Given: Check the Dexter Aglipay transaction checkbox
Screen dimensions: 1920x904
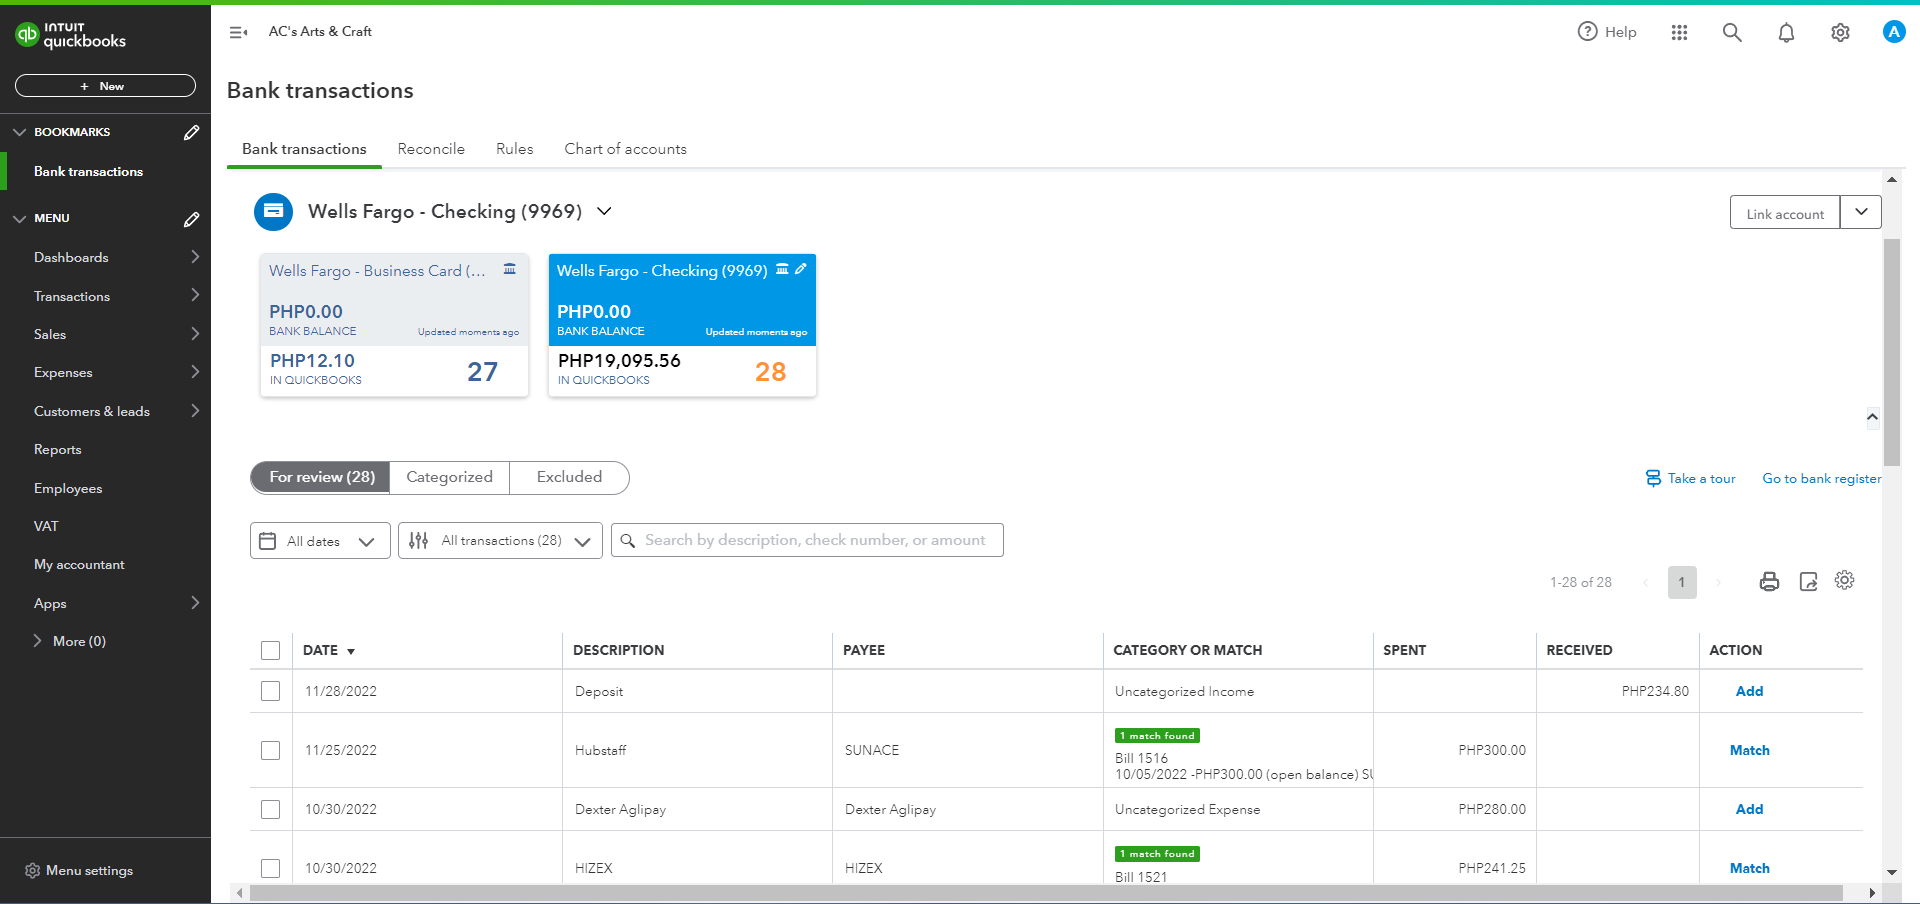Looking at the screenshot, I should (270, 809).
